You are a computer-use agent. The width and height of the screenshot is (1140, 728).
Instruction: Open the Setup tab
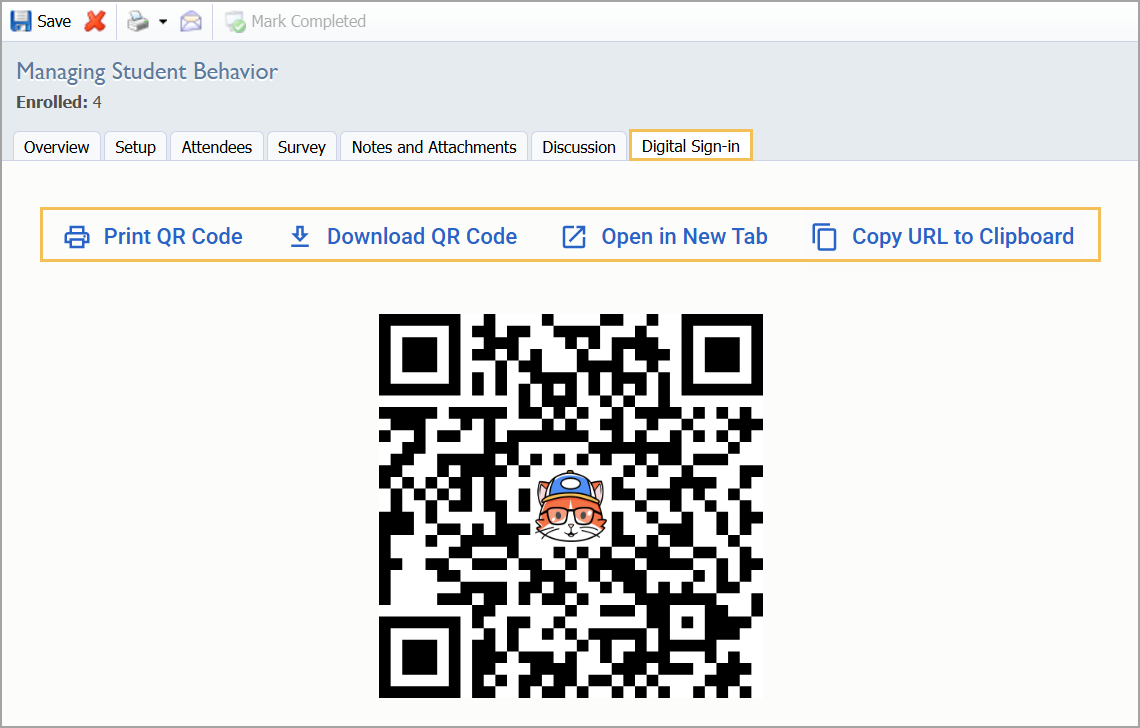point(135,147)
